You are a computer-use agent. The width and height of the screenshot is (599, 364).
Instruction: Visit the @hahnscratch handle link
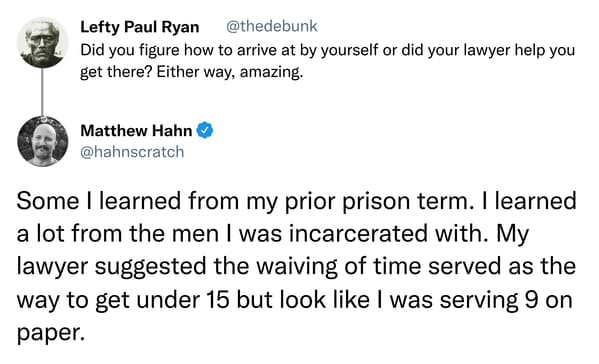pos(132,152)
